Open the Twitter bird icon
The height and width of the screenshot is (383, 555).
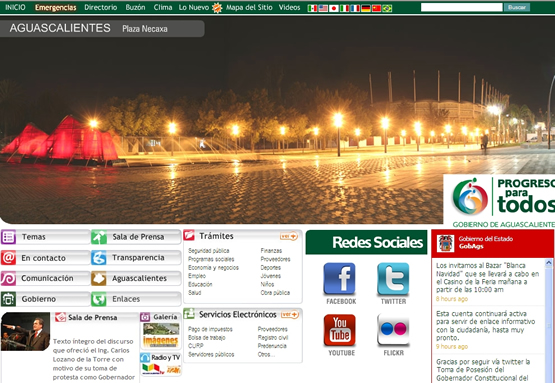coord(393,279)
